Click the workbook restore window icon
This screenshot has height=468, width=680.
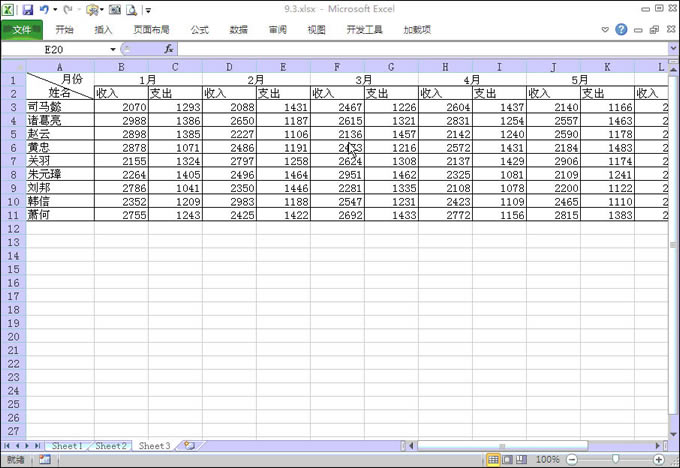654,29
